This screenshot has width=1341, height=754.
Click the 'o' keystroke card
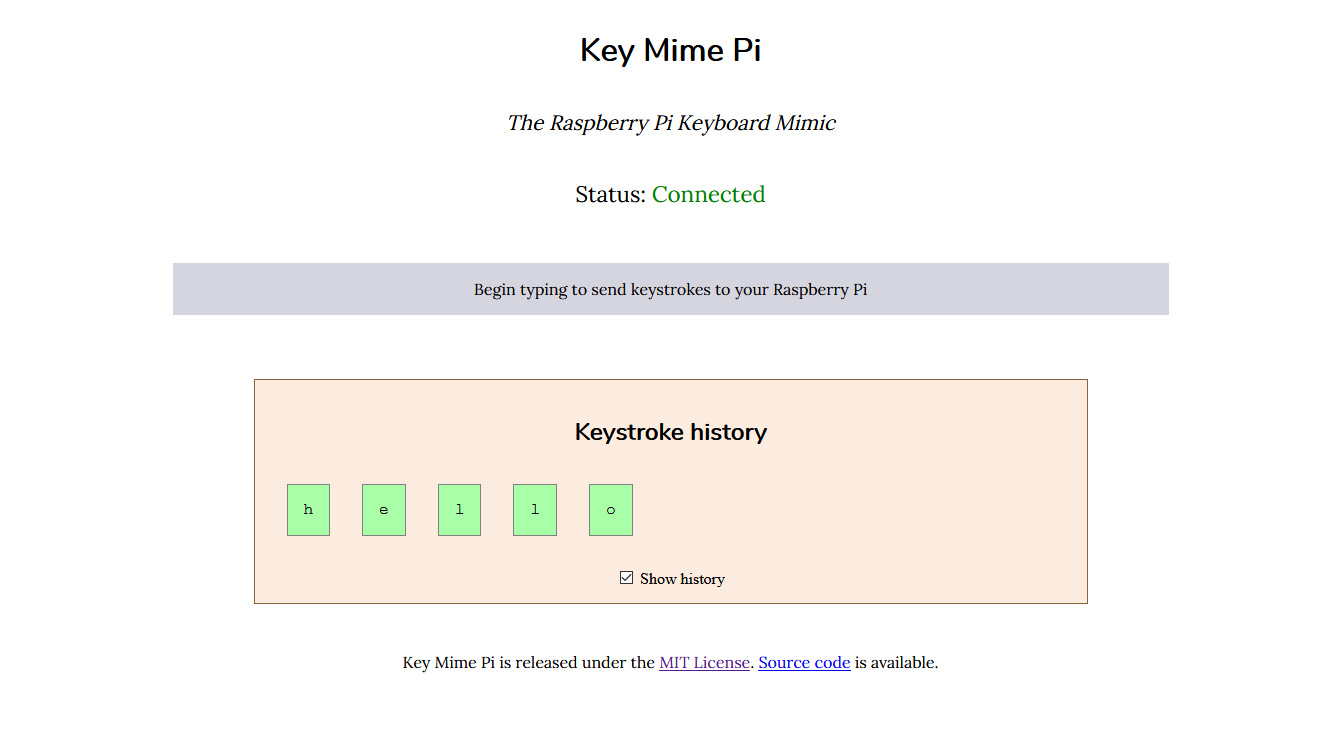pyautogui.click(x=611, y=510)
